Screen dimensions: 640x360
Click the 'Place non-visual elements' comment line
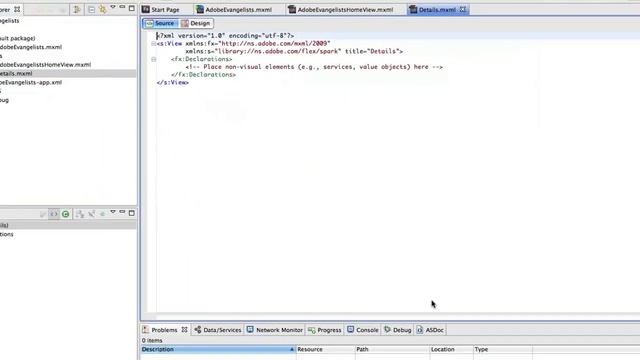pyautogui.click(x=314, y=67)
